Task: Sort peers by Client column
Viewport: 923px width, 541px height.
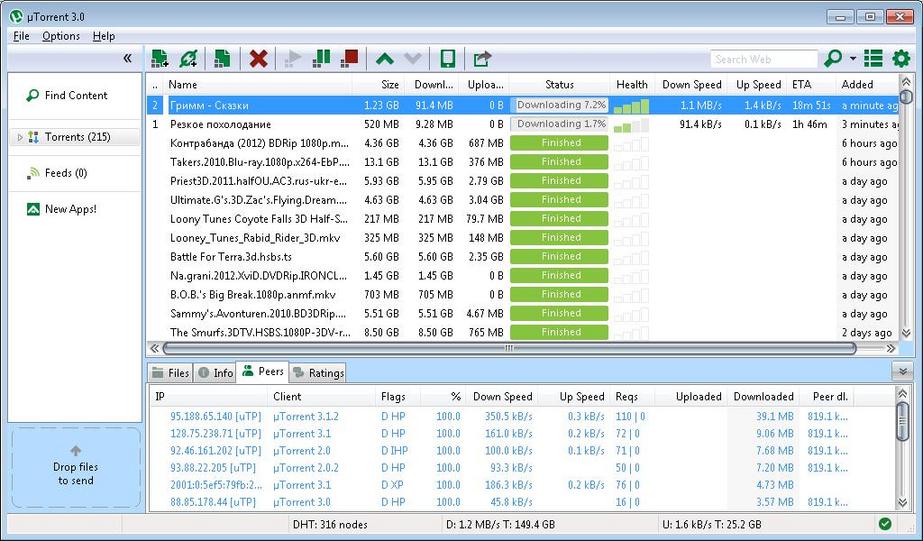Action: (321, 397)
